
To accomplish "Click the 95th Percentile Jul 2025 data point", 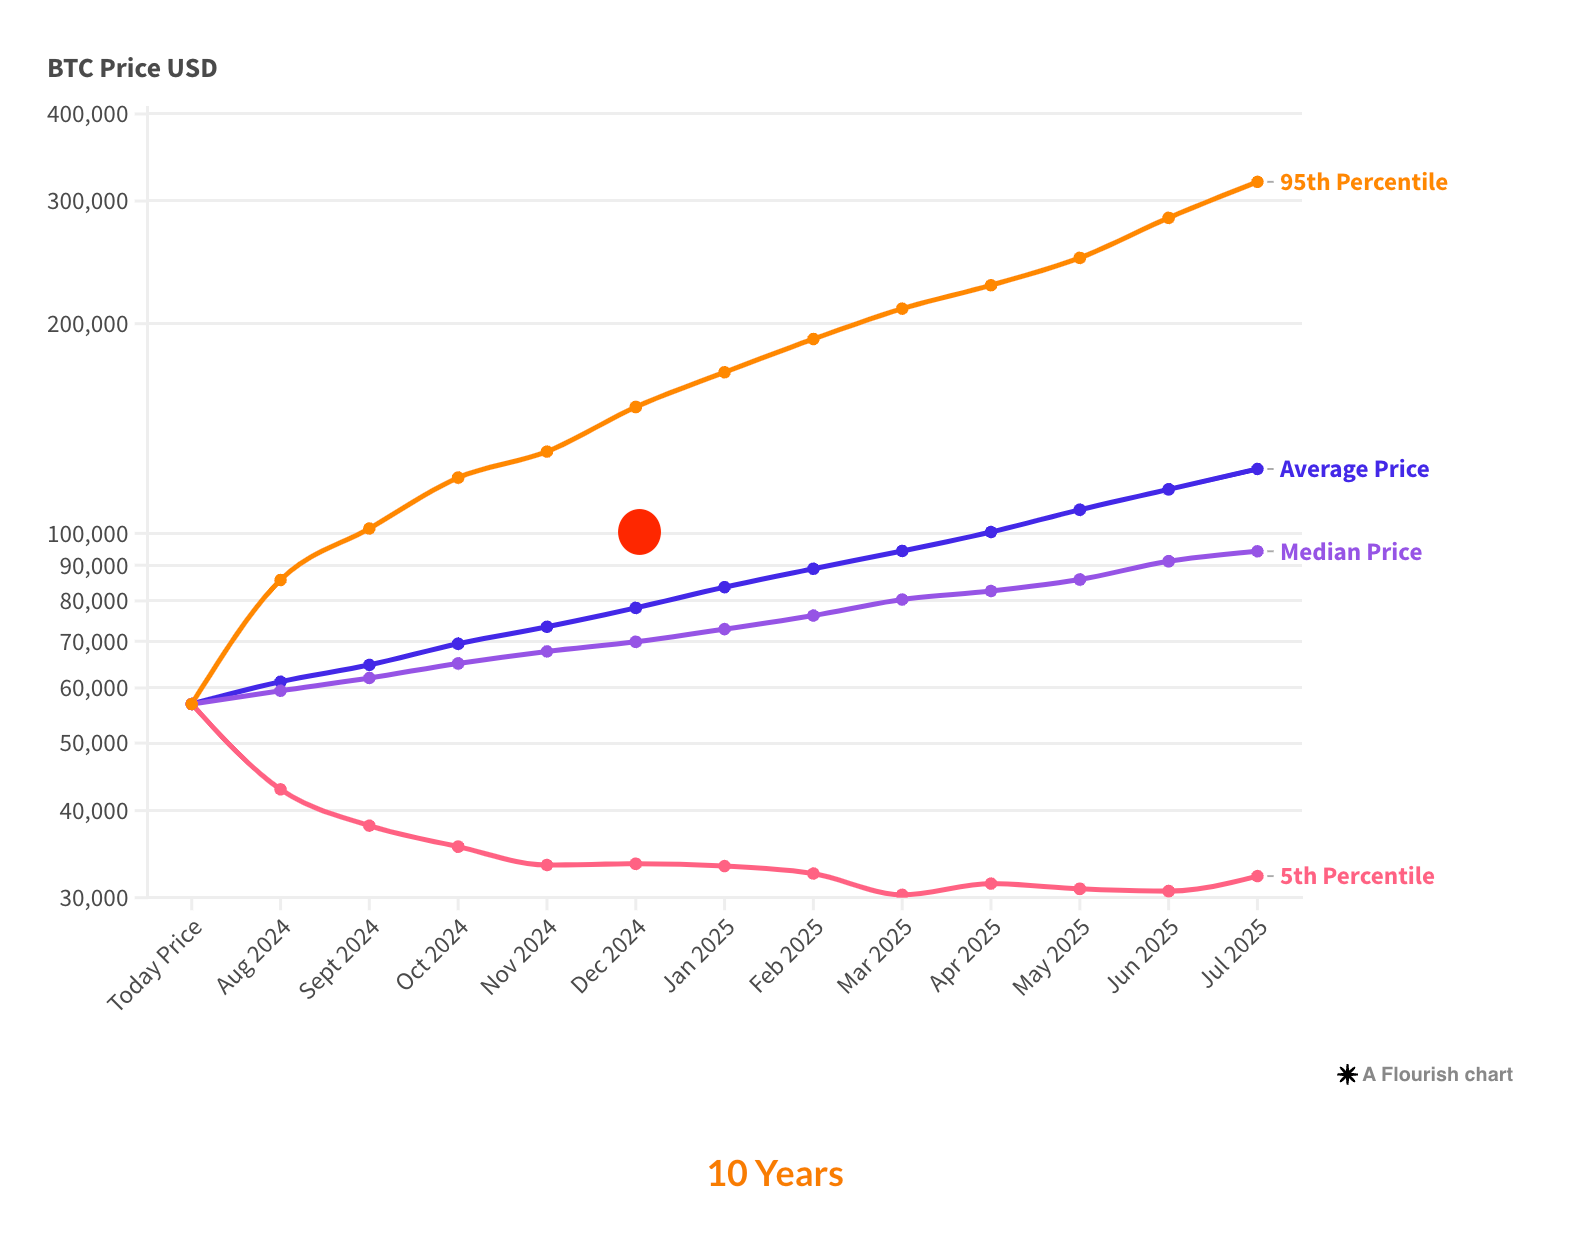I will pos(1257,182).
